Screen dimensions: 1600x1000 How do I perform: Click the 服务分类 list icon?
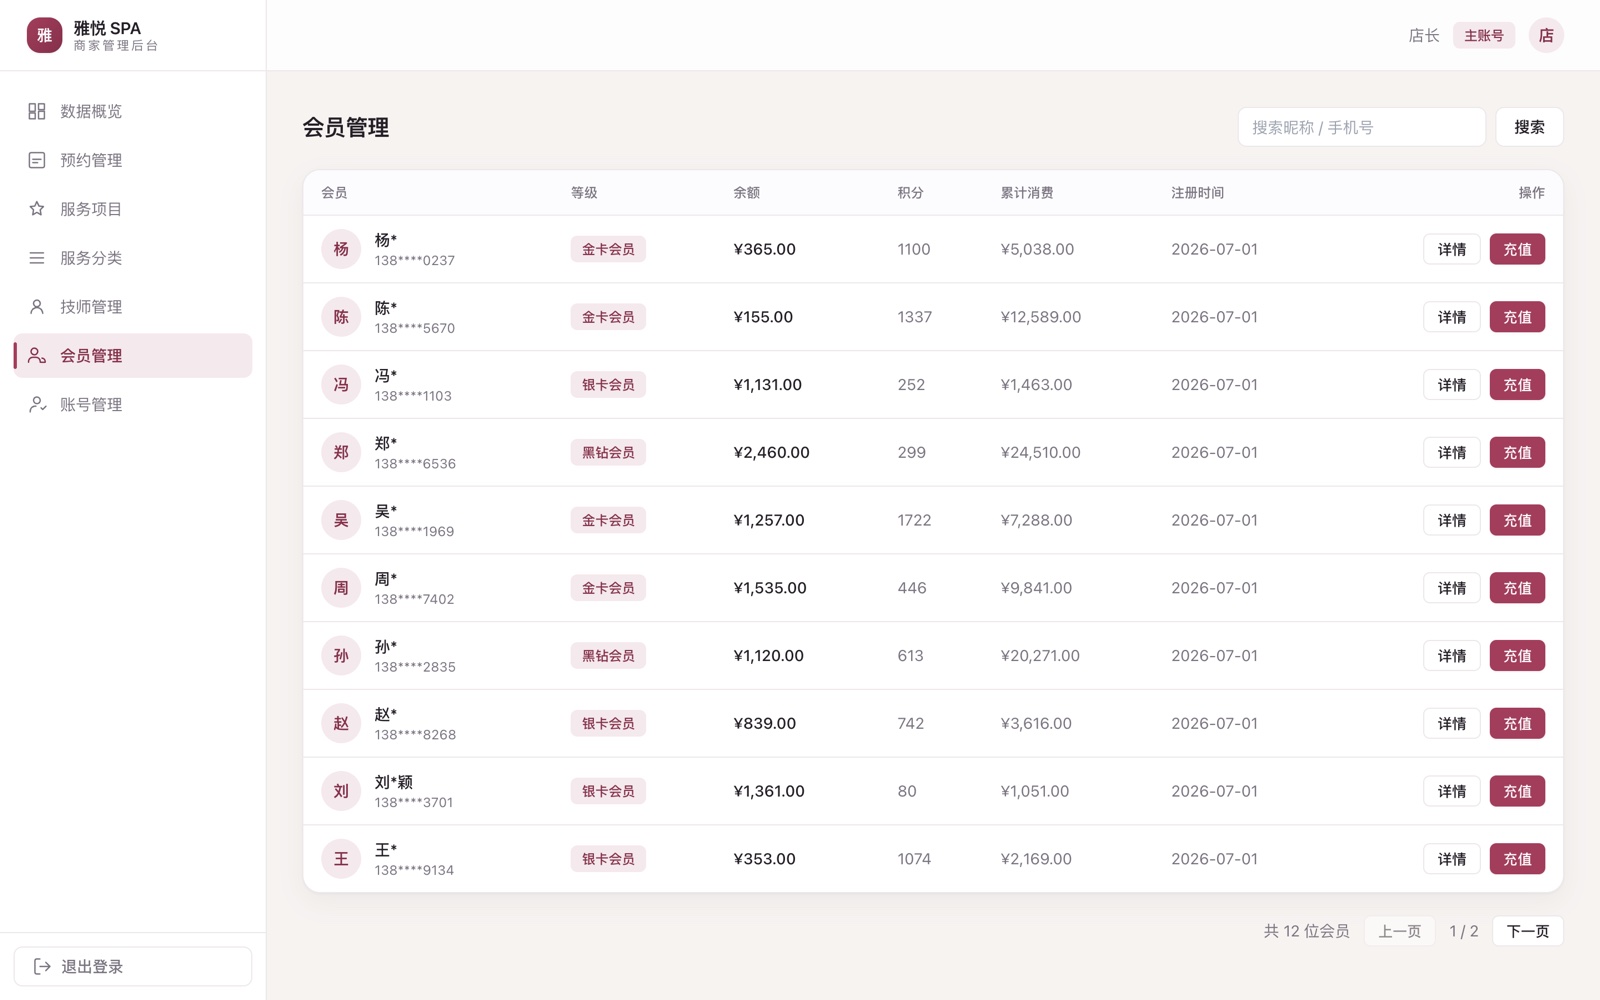(37, 258)
